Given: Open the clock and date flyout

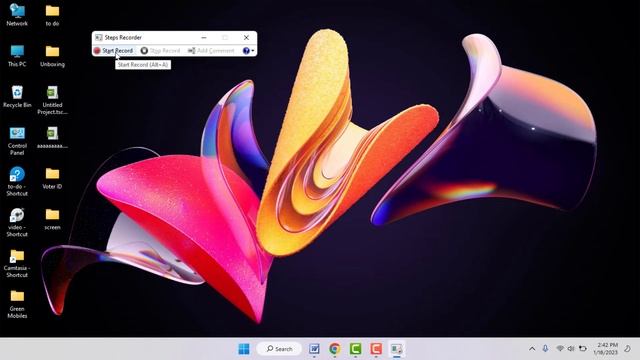Looking at the screenshot, I should (606, 349).
